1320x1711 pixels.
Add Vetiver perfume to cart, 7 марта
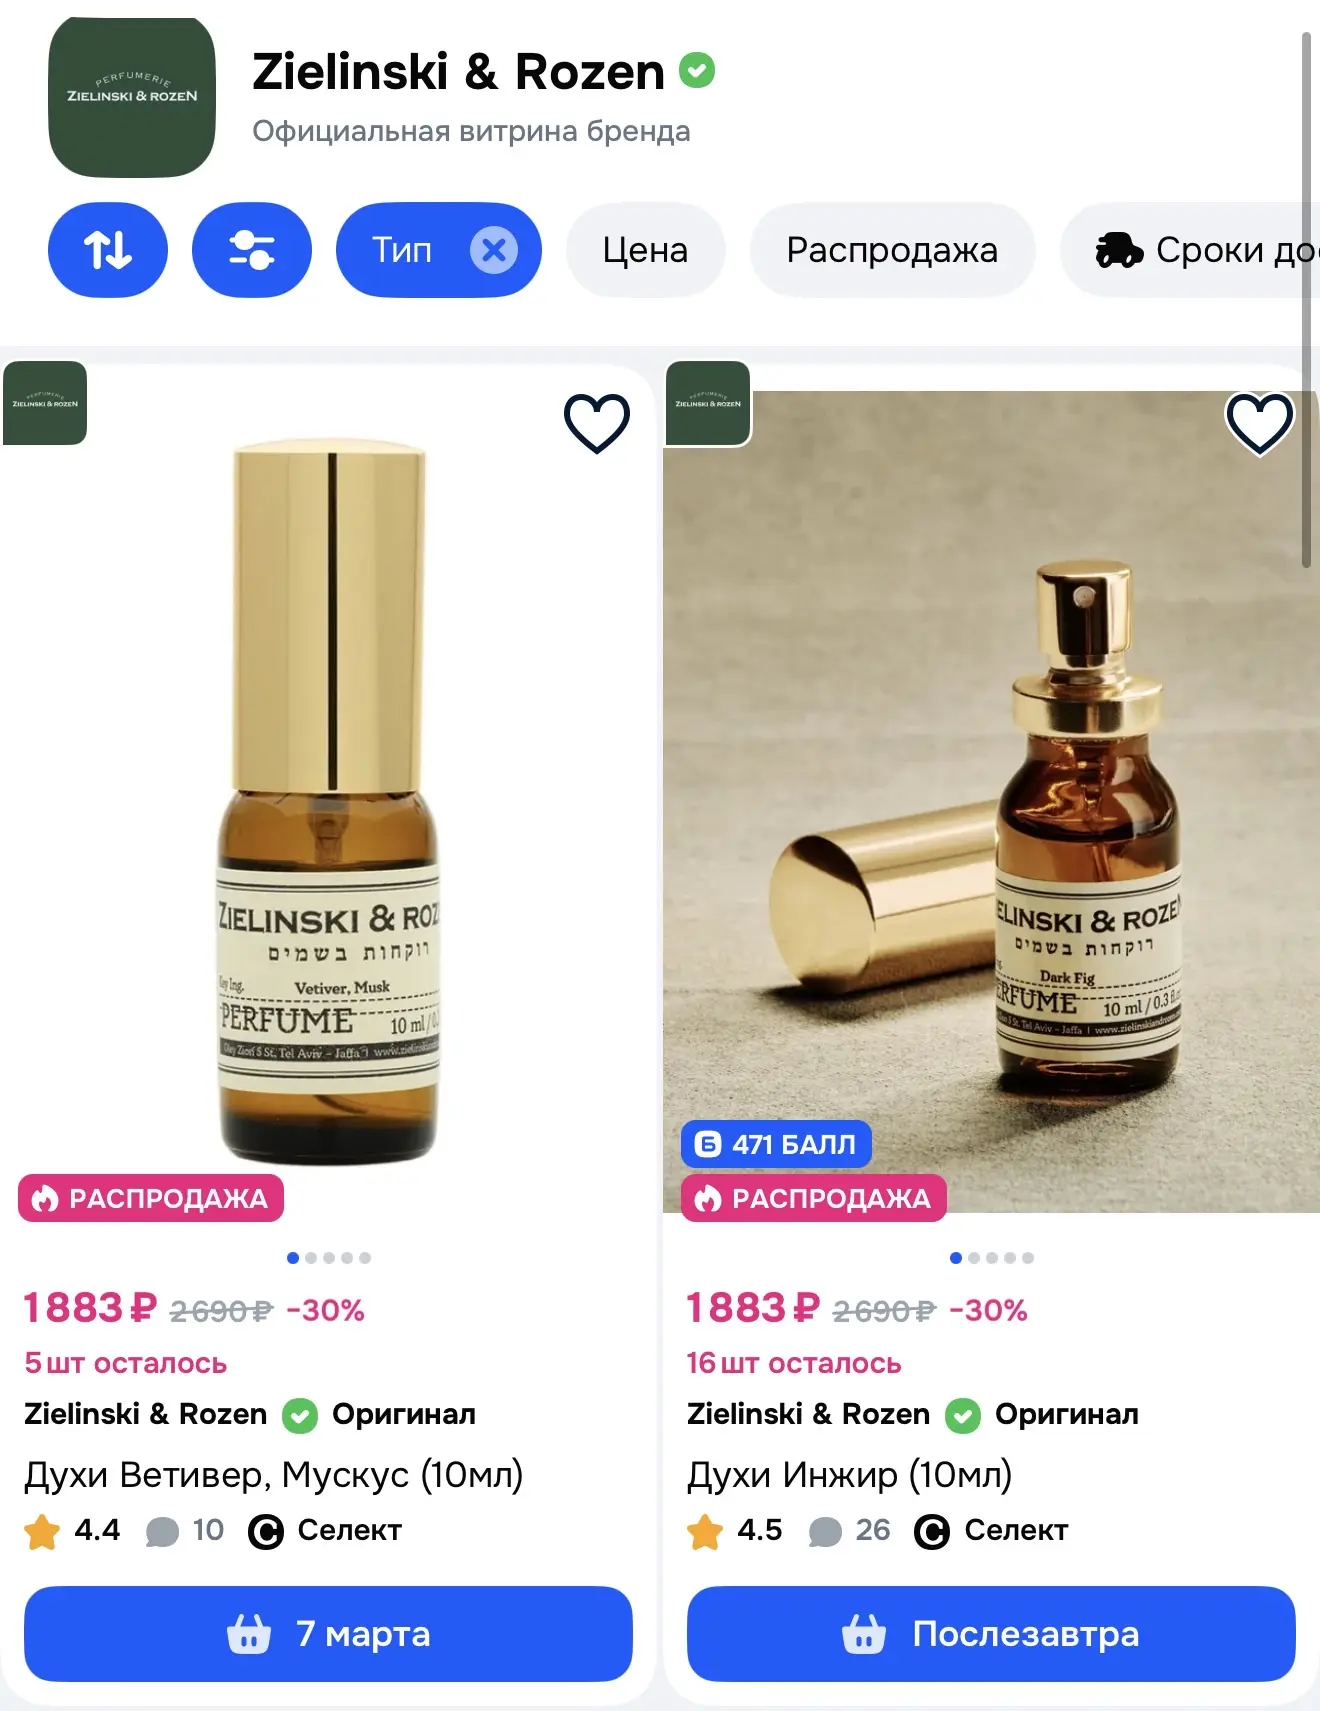coord(328,1633)
